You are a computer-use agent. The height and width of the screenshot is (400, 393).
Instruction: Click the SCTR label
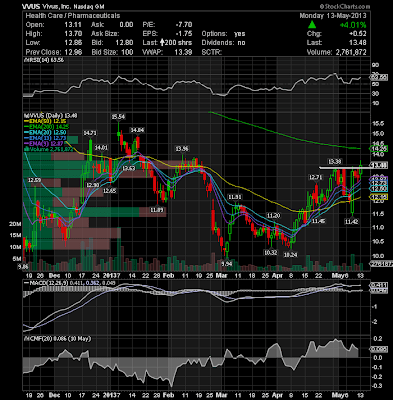(x=212, y=52)
